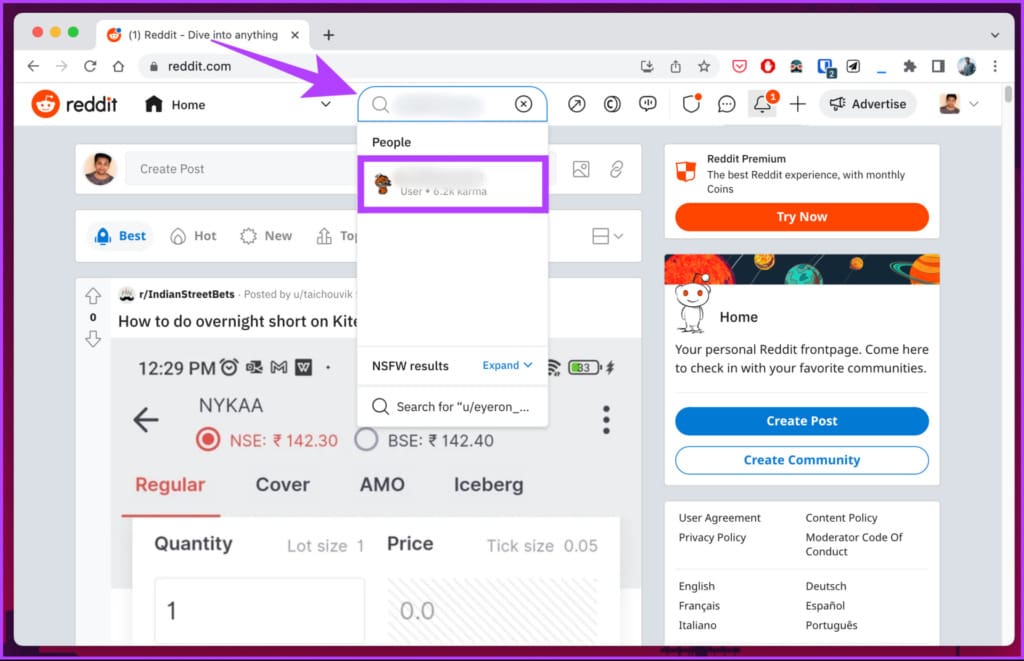Click the plus create post icon
Screen dimensions: 1024x661
tap(797, 104)
